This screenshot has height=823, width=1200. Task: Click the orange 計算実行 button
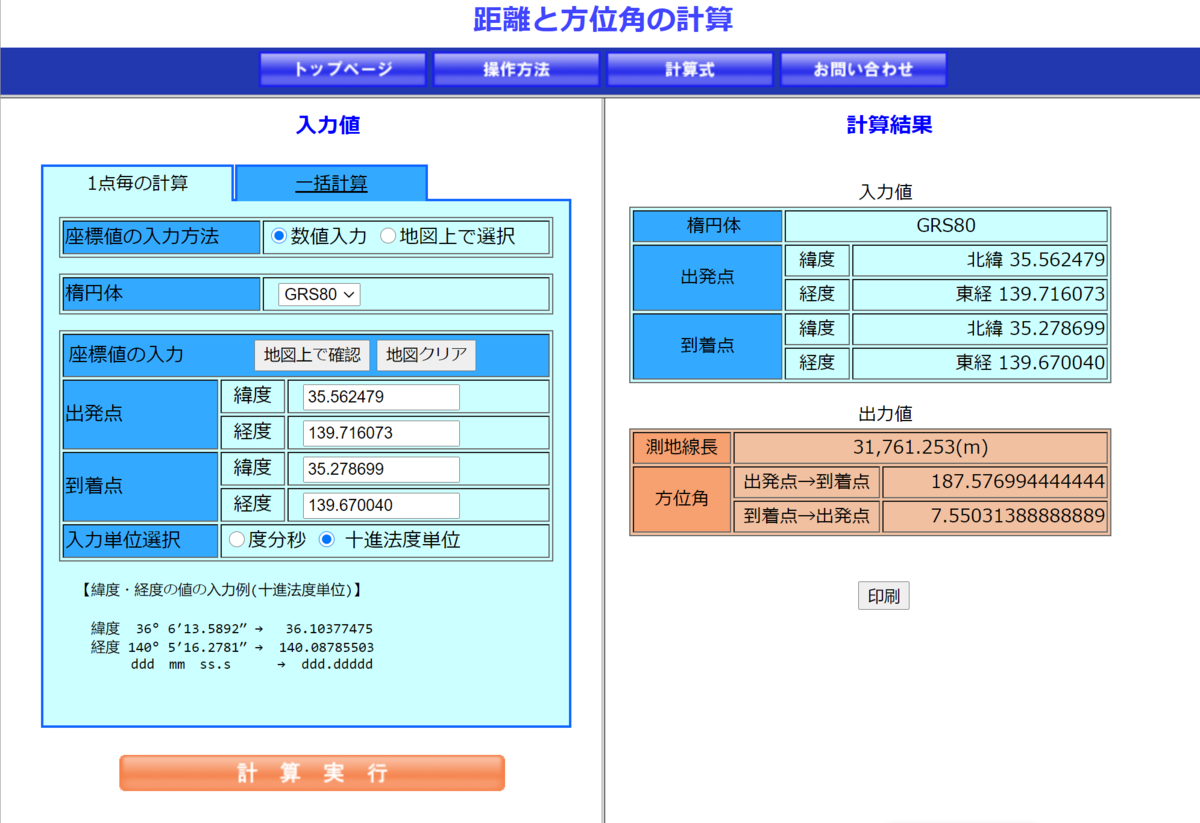(312, 773)
